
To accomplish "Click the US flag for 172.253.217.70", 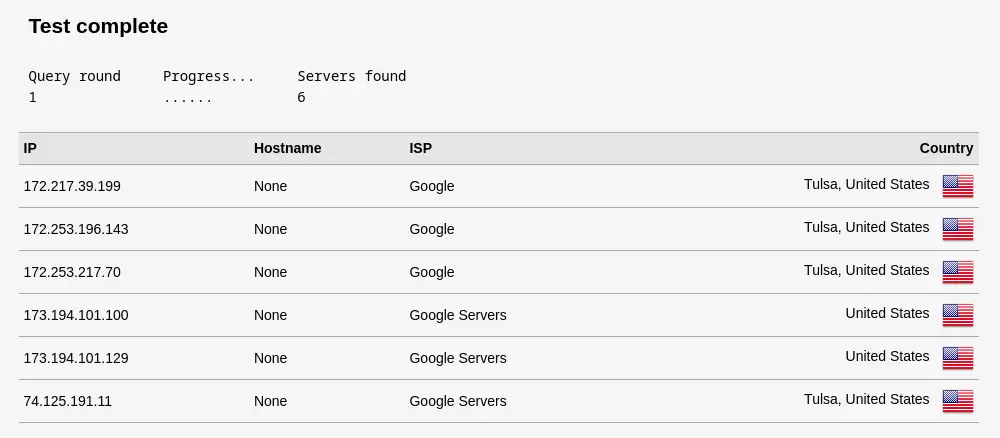I will coord(957,272).
